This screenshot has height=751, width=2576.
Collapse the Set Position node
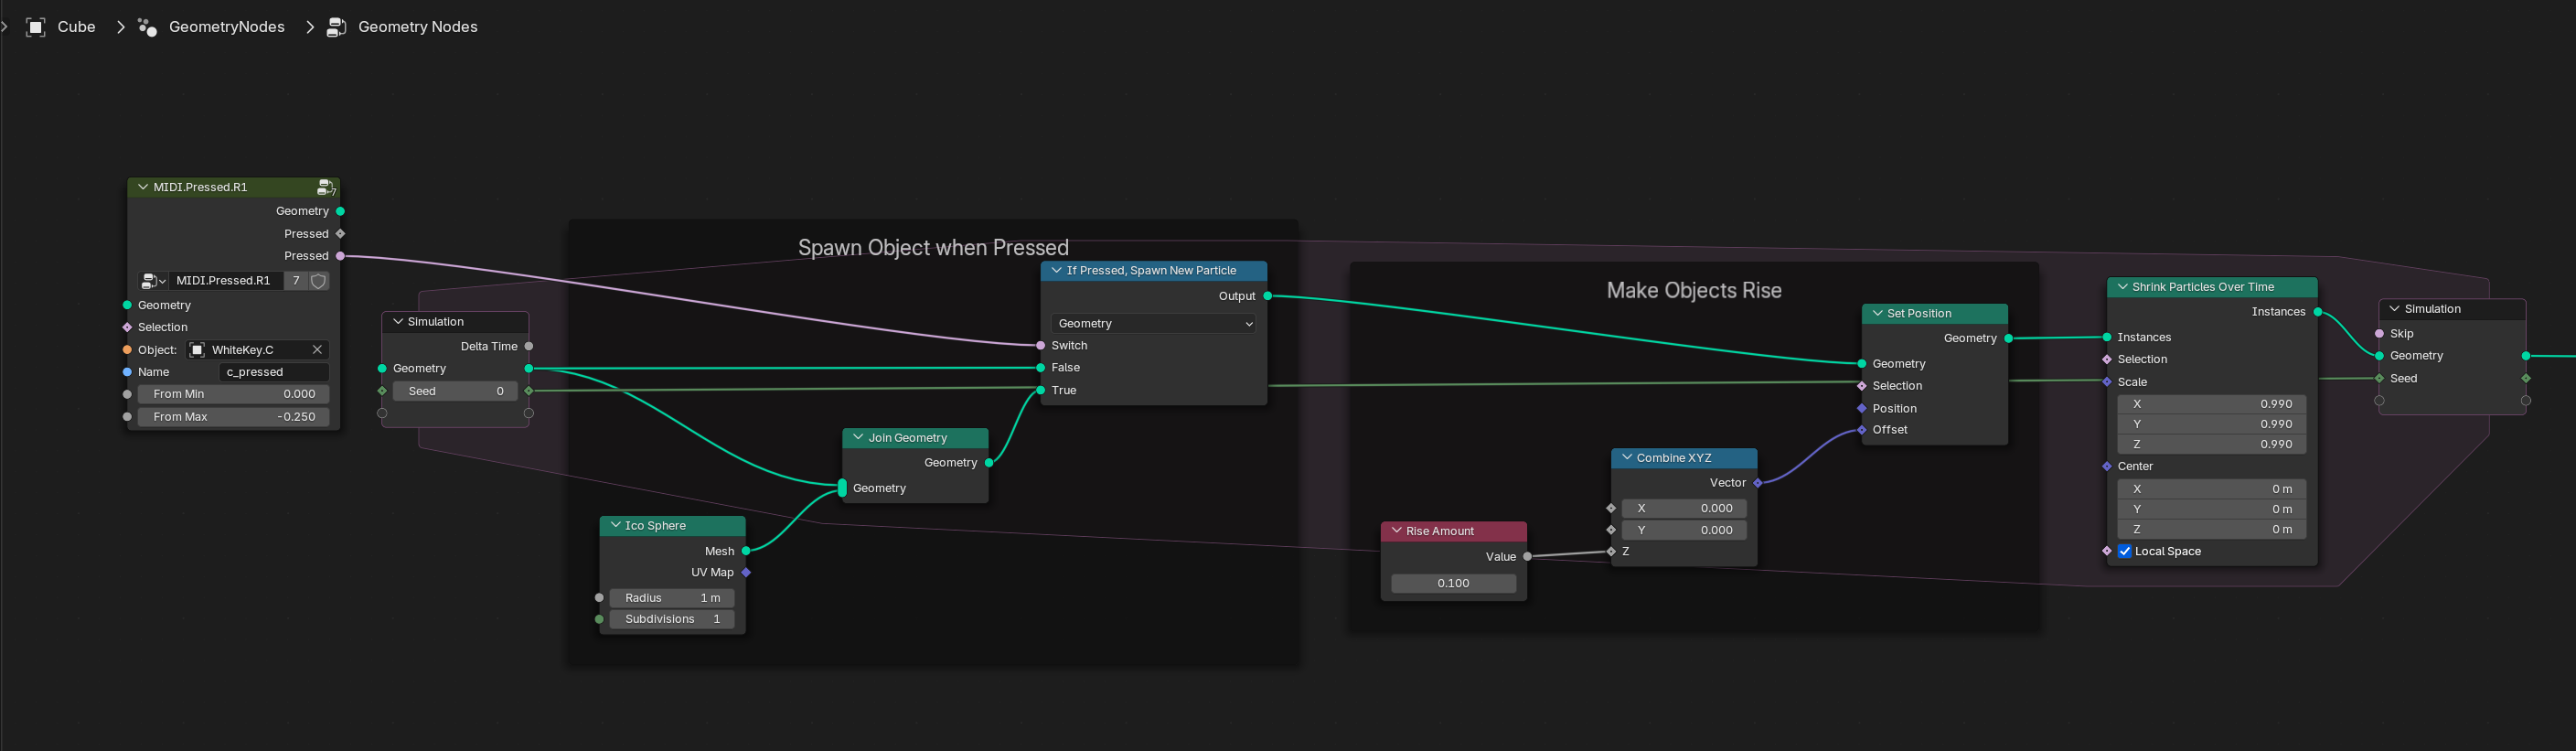[1876, 314]
